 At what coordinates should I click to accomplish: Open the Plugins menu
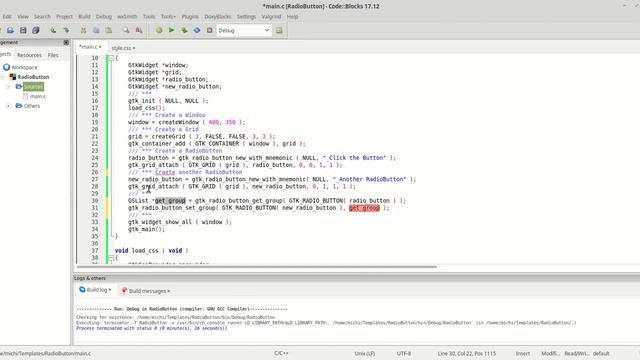190,17
